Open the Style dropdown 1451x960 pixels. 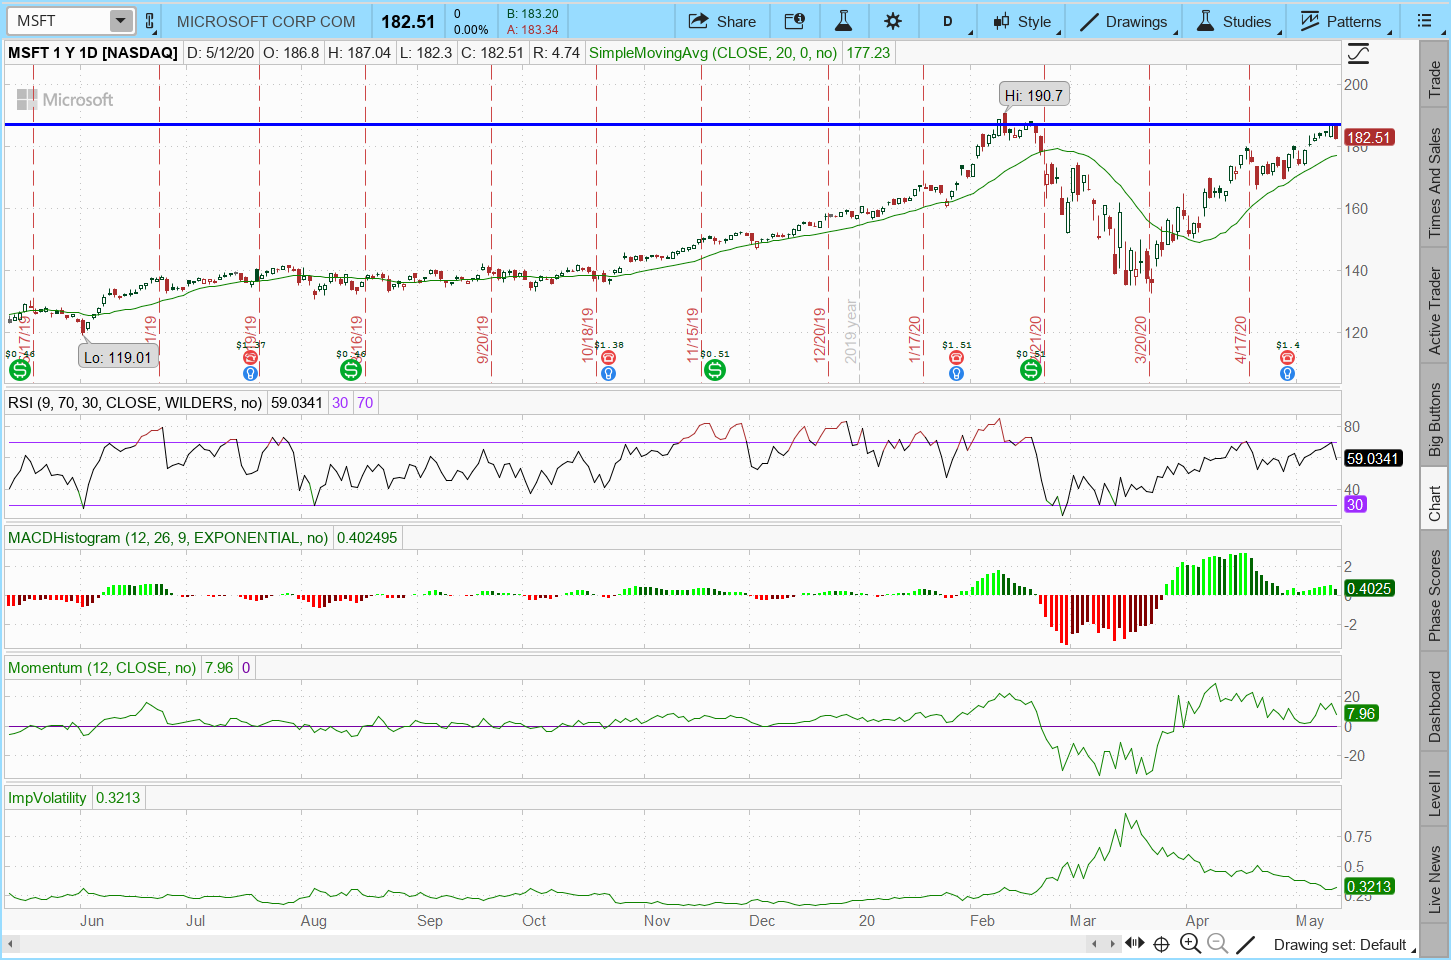coord(1022,21)
